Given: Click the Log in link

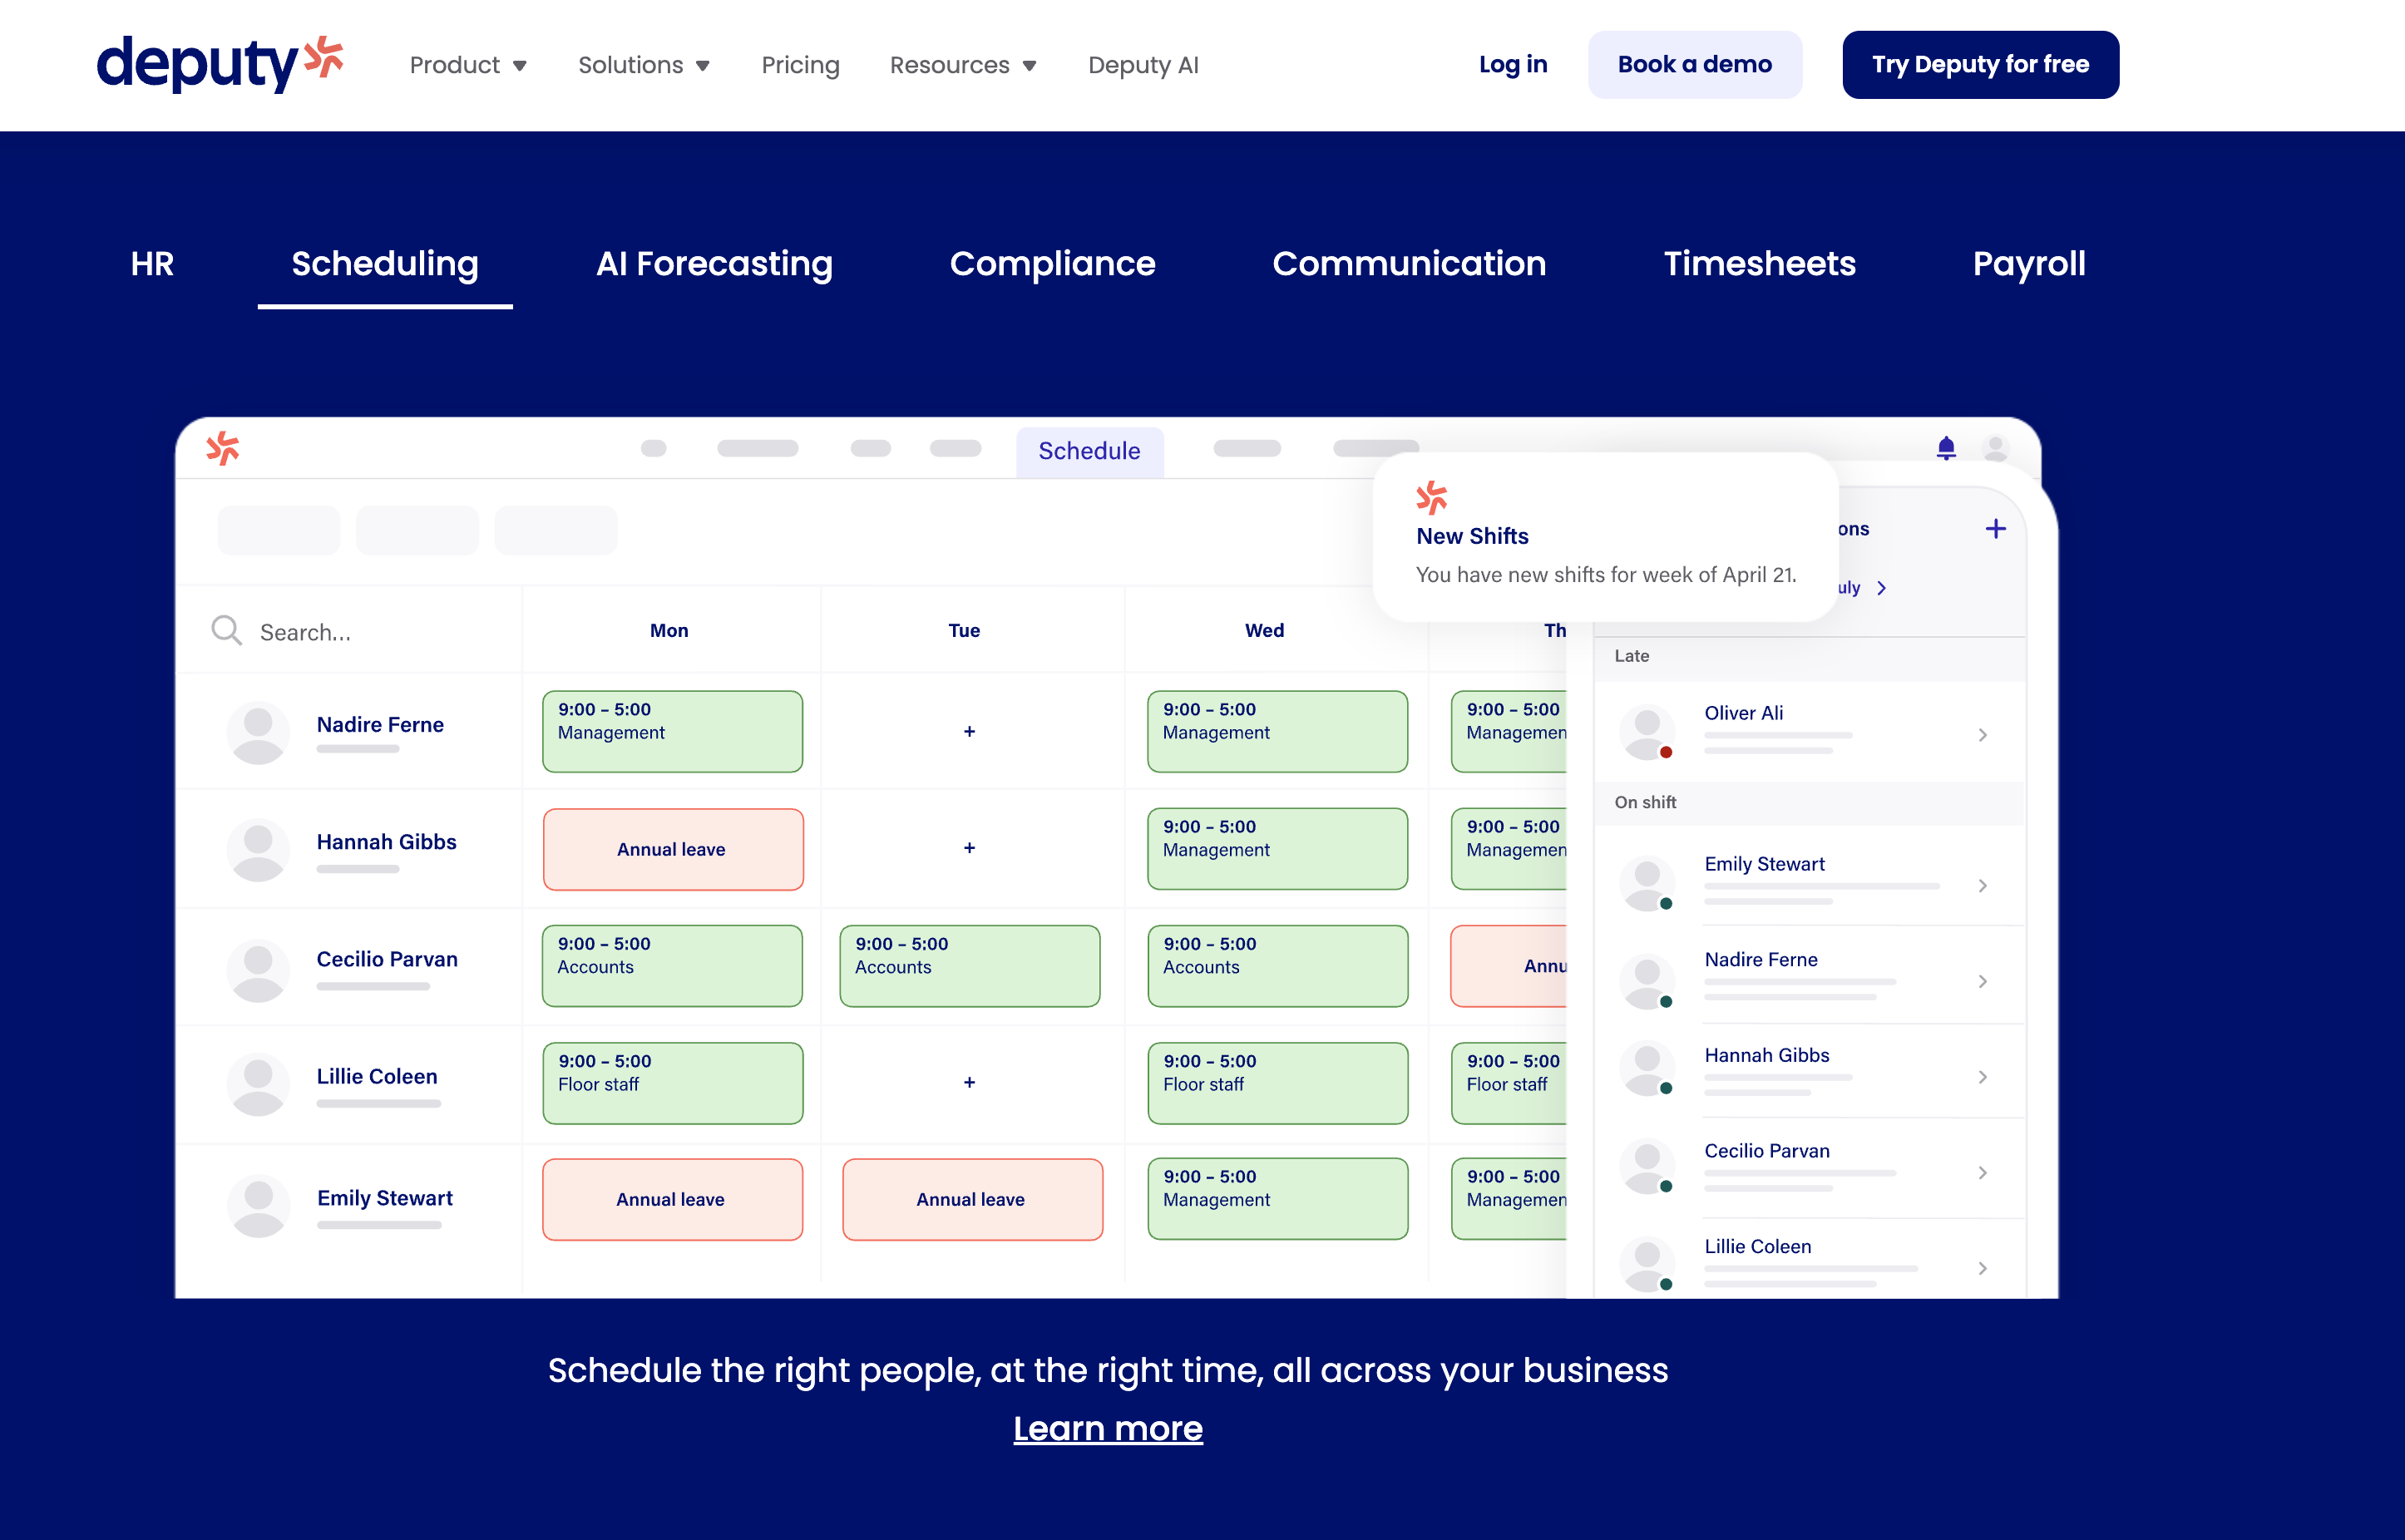Looking at the screenshot, I should (1513, 65).
